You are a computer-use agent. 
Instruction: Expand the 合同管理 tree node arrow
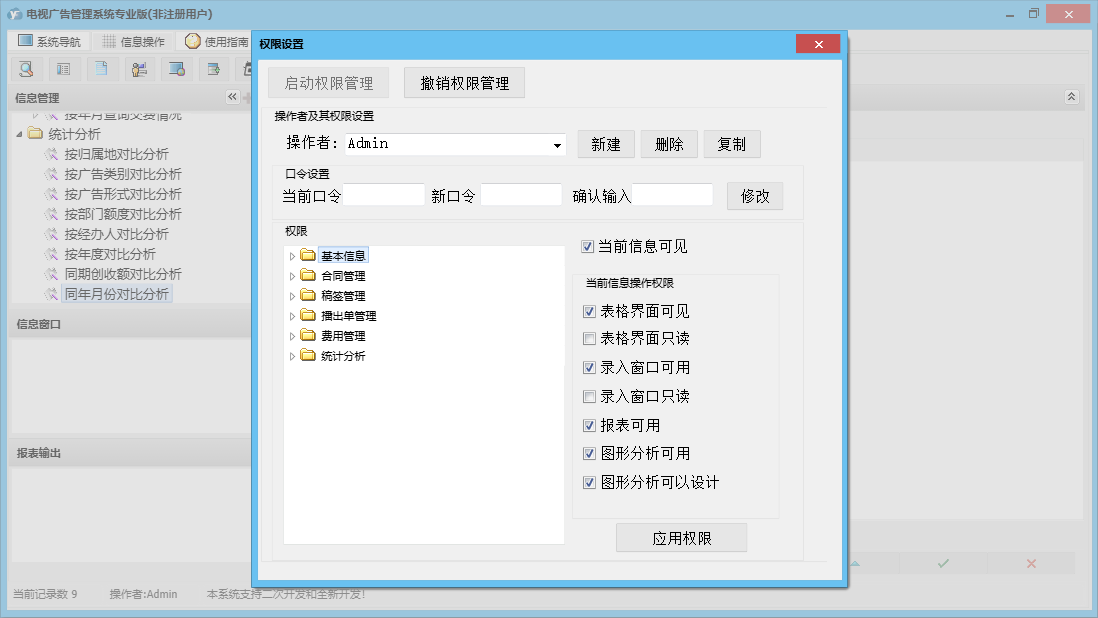click(x=292, y=276)
